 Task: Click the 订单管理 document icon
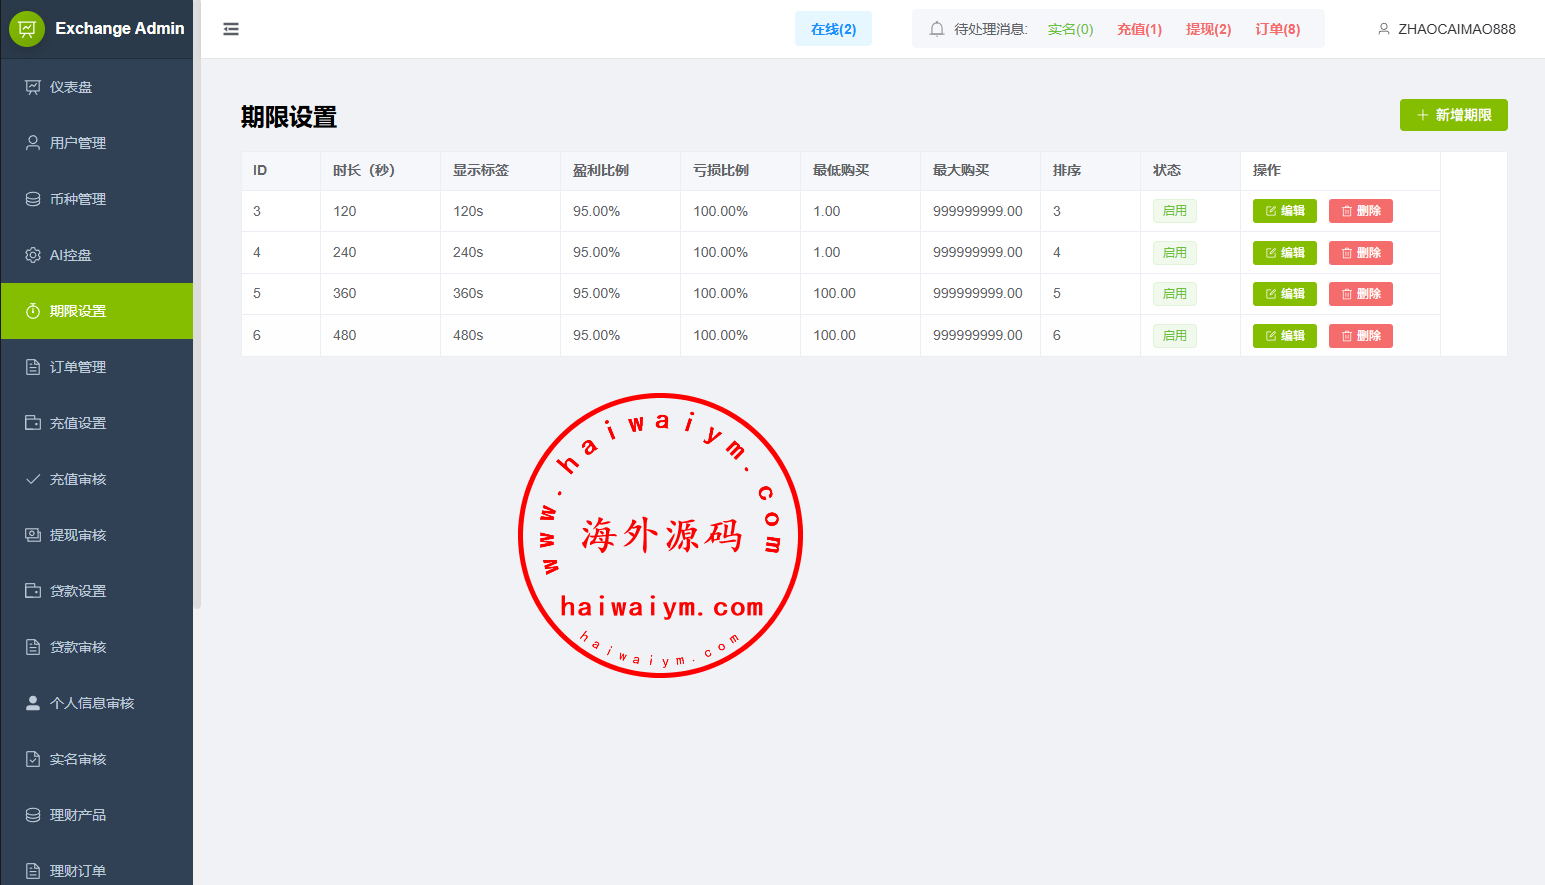pyautogui.click(x=33, y=367)
